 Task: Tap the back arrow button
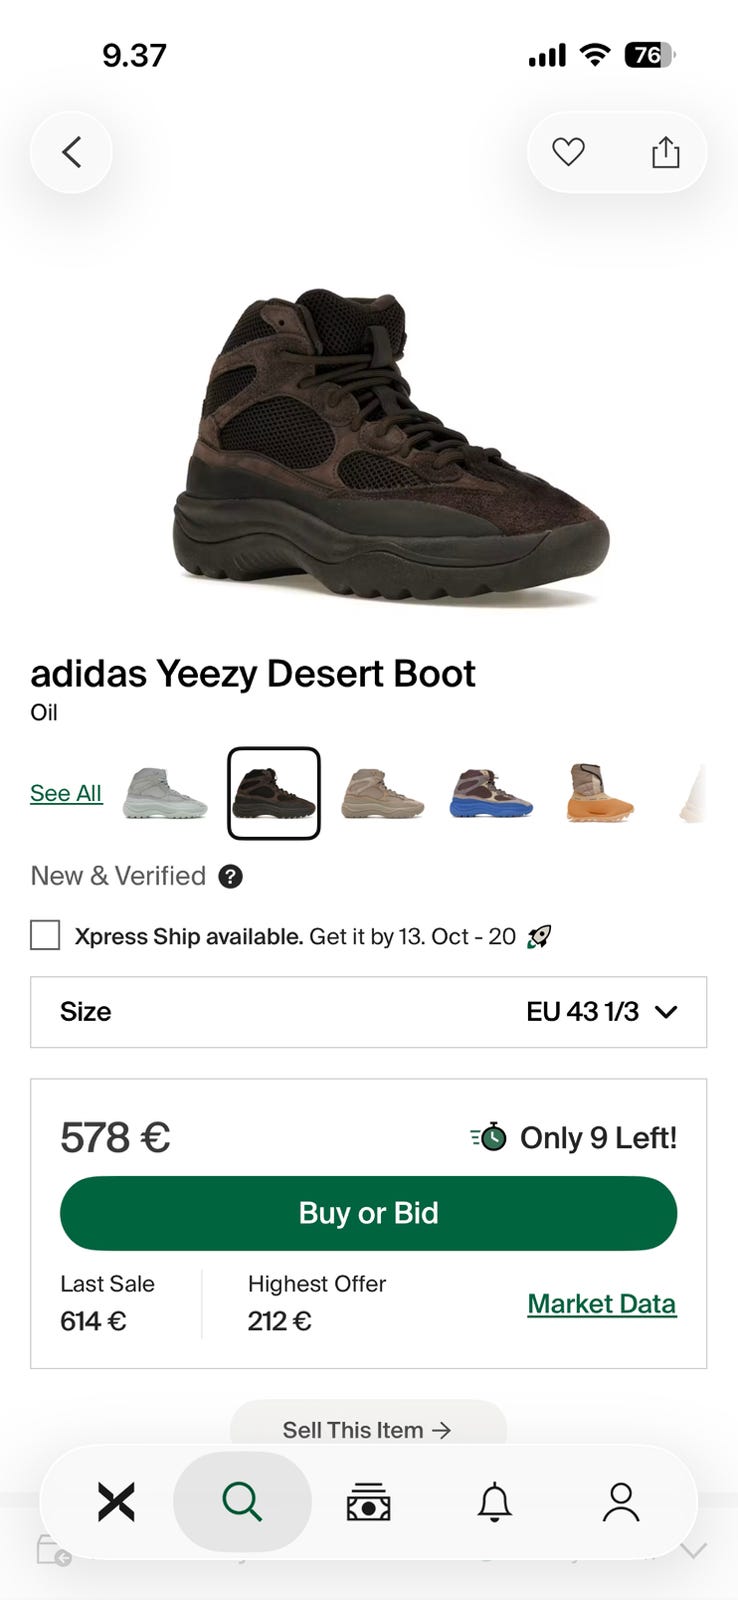click(x=71, y=152)
